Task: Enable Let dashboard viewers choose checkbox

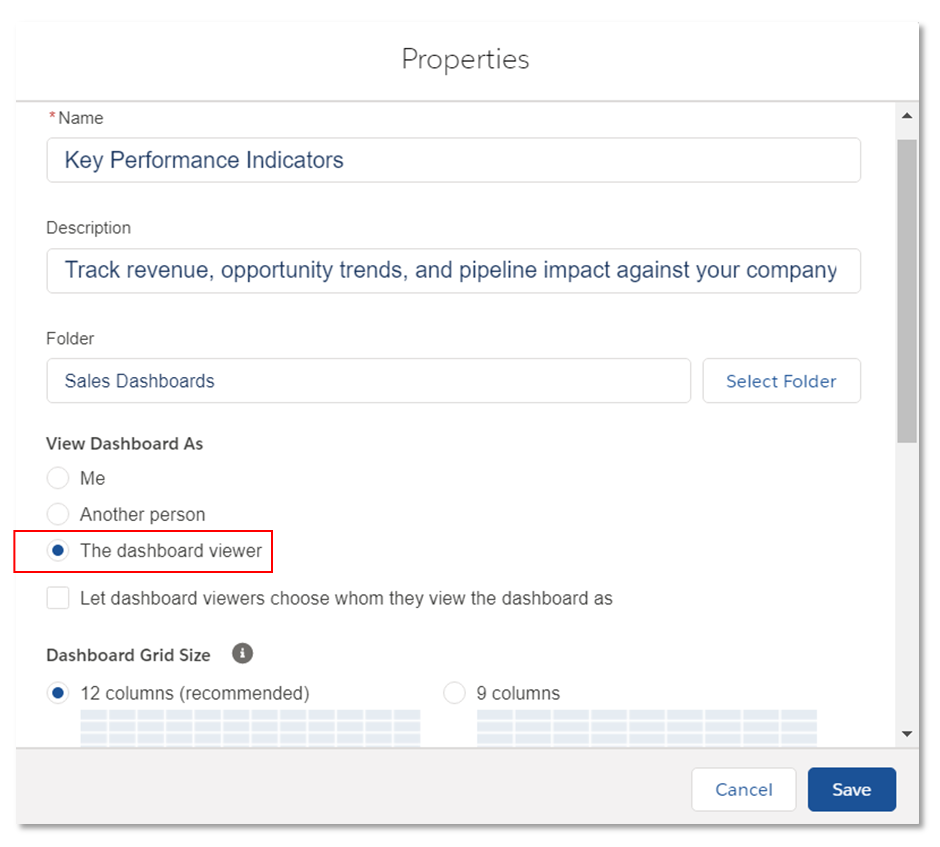Action: tap(58, 598)
